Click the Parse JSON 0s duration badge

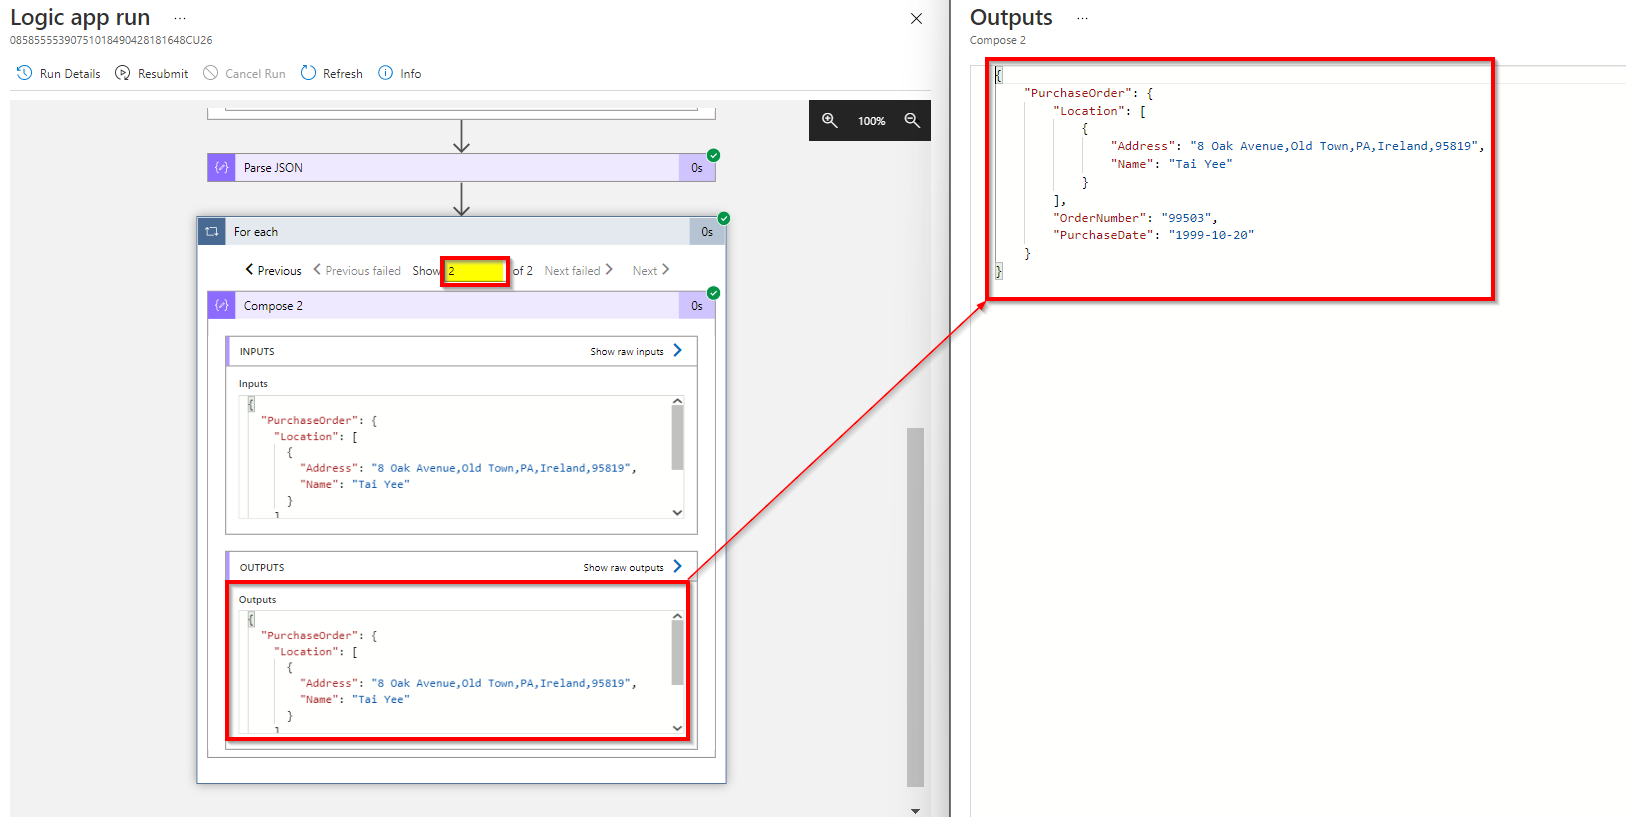pos(697,168)
